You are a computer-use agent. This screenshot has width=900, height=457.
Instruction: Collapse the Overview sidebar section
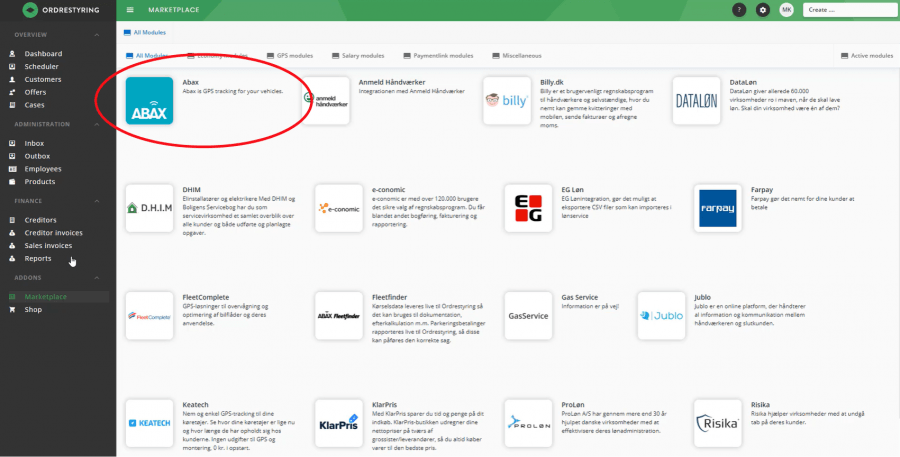[96, 35]
